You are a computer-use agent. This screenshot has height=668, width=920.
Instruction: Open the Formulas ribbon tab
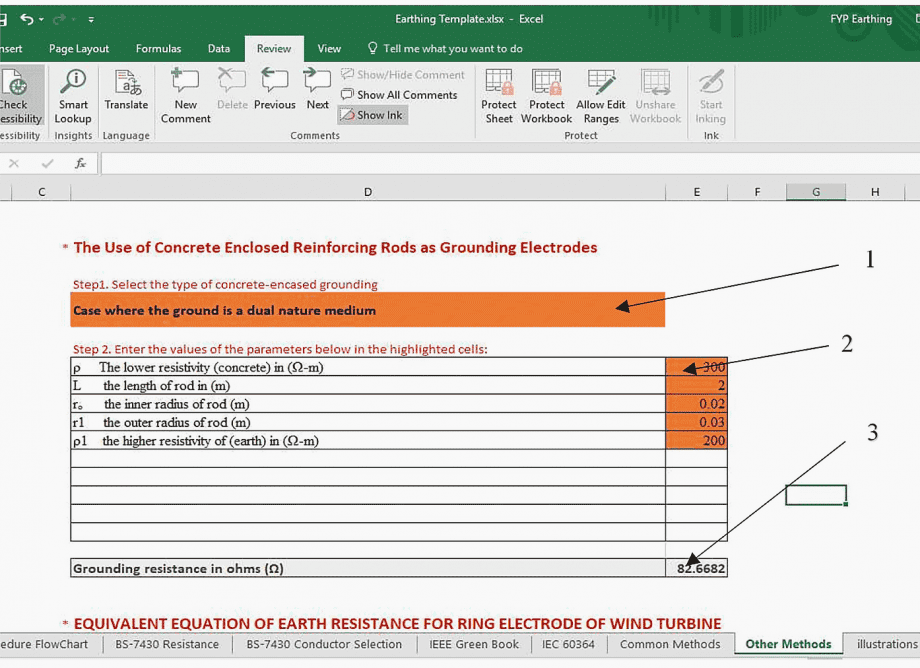[158, 49]
